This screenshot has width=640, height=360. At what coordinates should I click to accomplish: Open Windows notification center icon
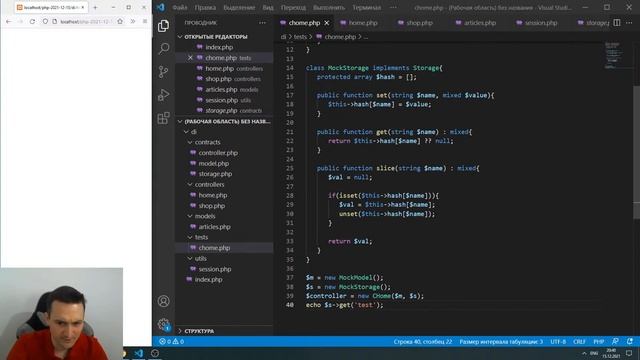pos(629,353)
